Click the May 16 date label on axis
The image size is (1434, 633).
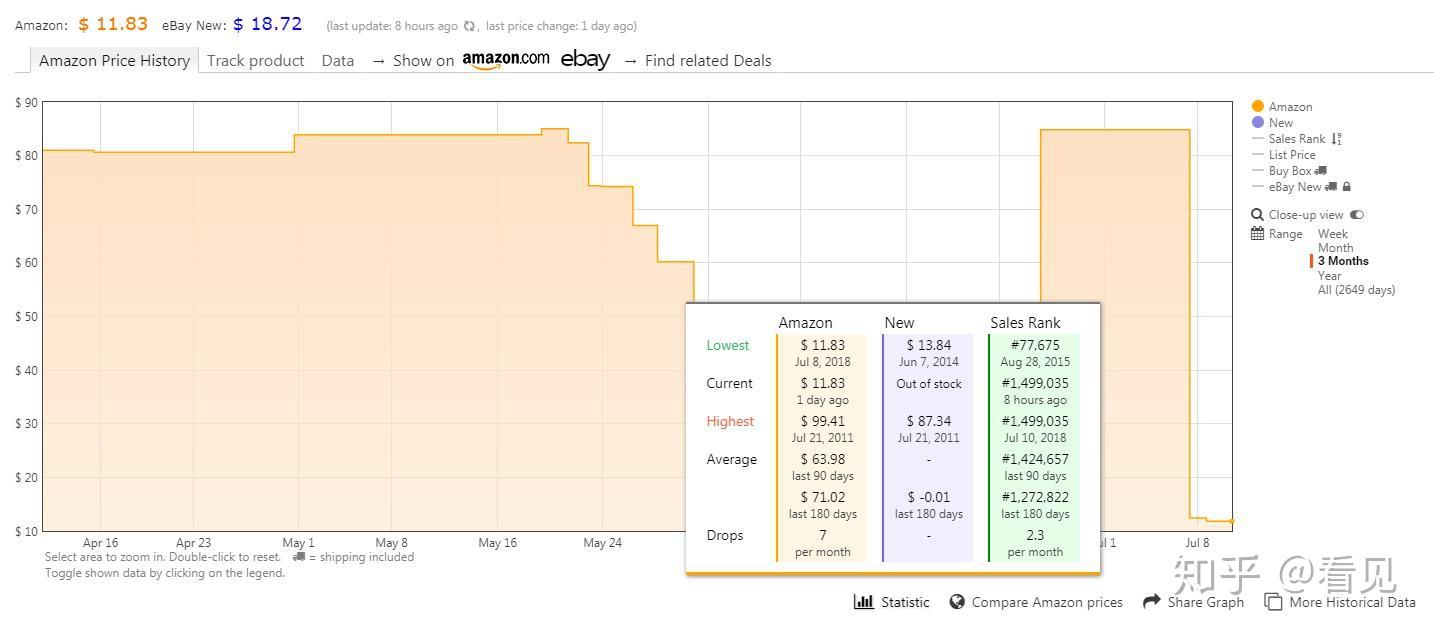(x=497, y=543)
